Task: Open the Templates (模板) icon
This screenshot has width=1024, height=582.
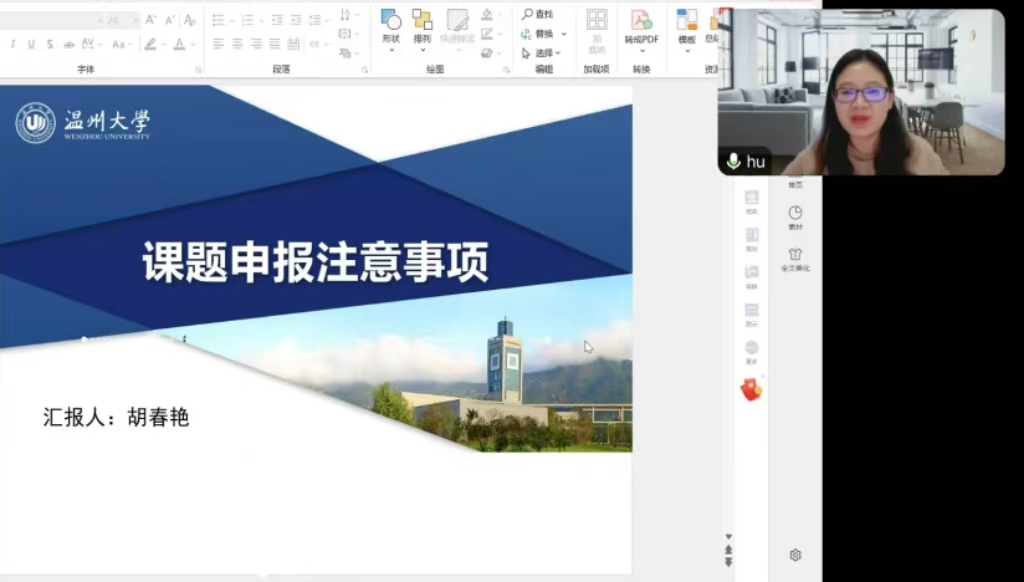Action: pos(687,20)
